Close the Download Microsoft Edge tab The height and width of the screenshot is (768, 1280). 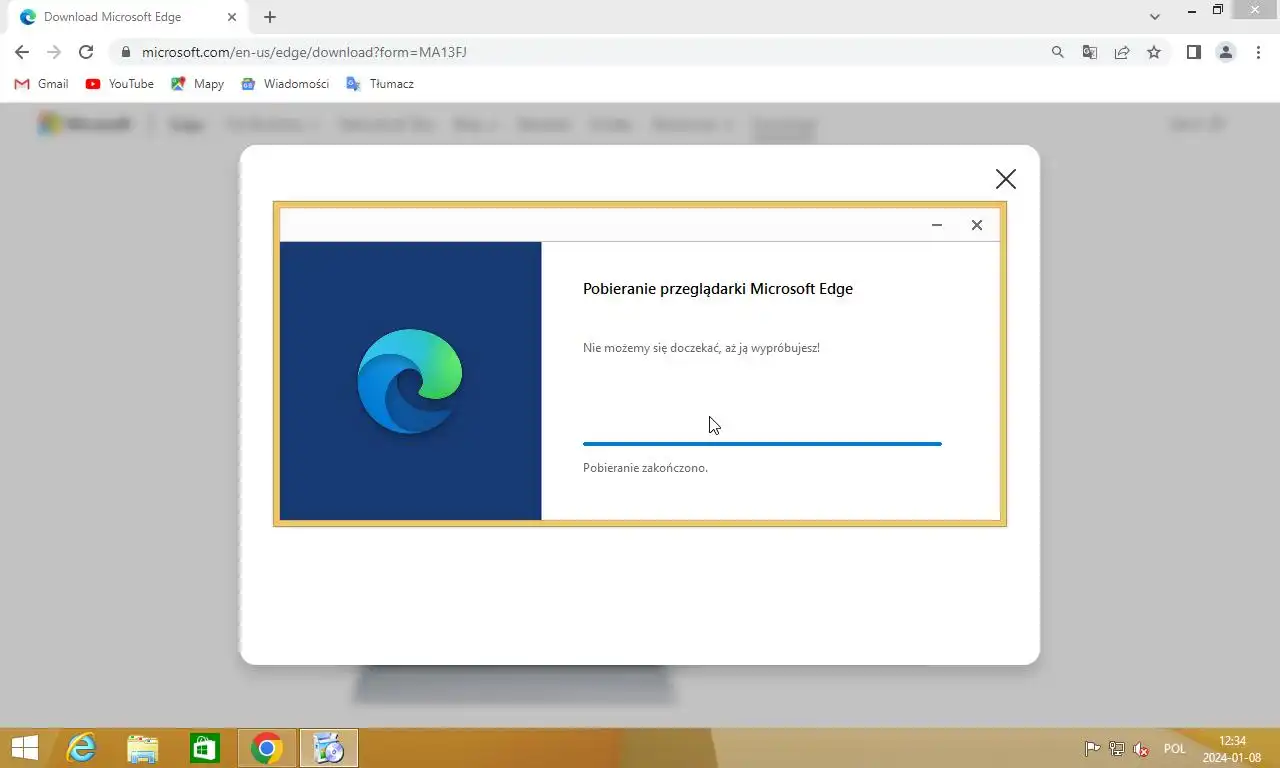(232, 17)
